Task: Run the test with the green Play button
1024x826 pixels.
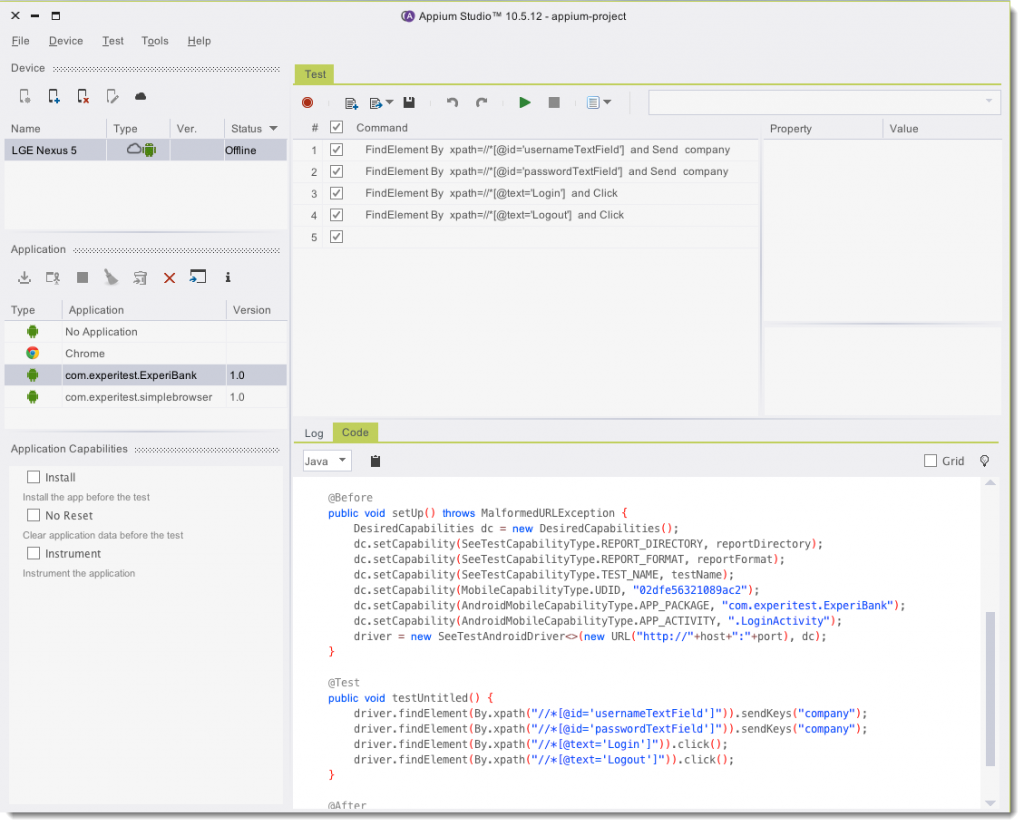Action: pyautogui.click(x=524, y=103)
